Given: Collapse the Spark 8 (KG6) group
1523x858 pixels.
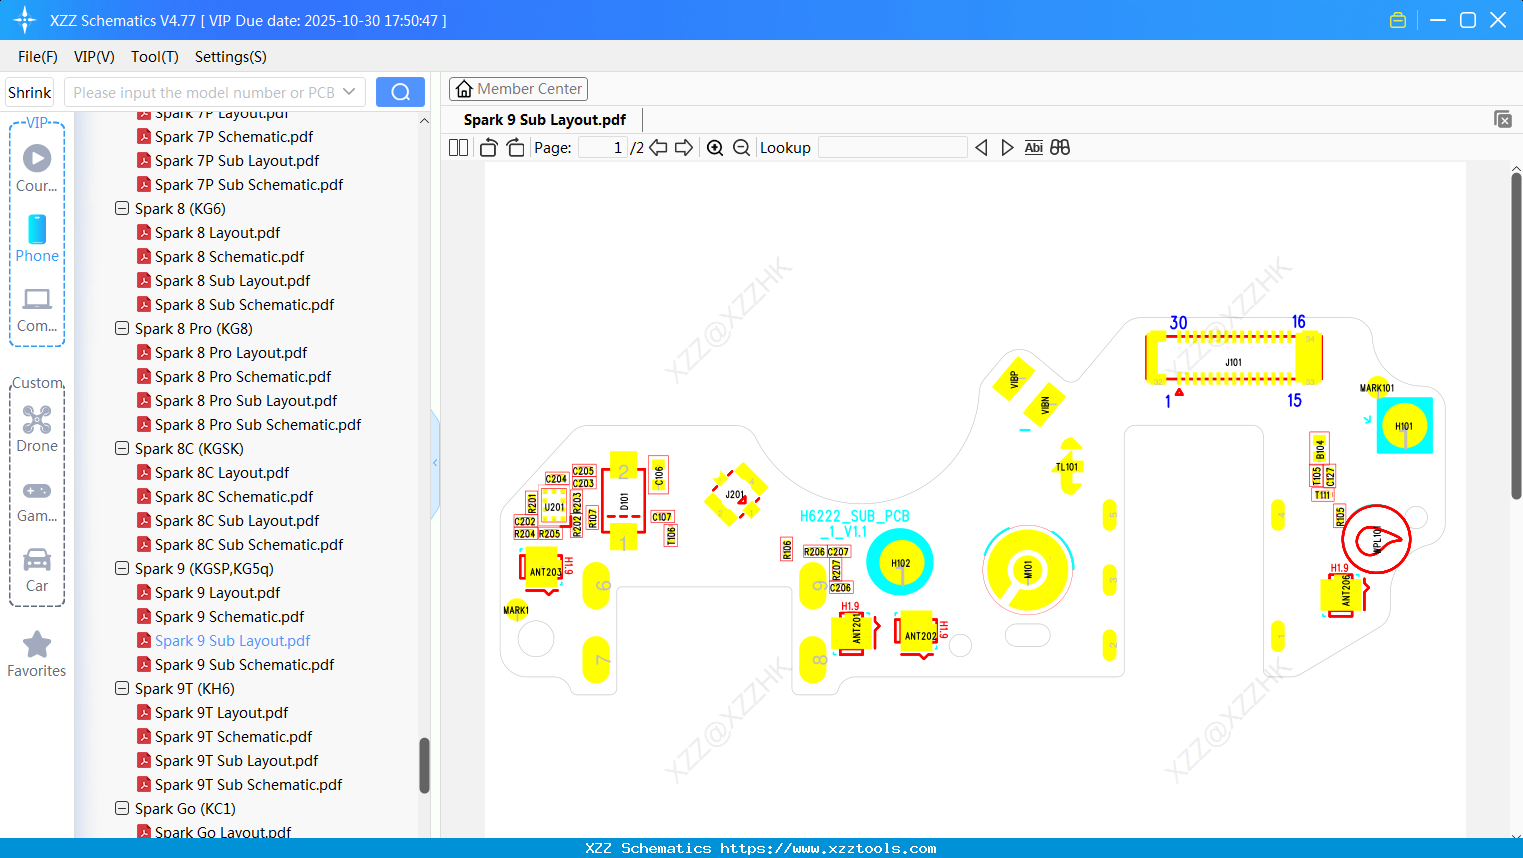Looking at the screenshot, I should [121, 208].
